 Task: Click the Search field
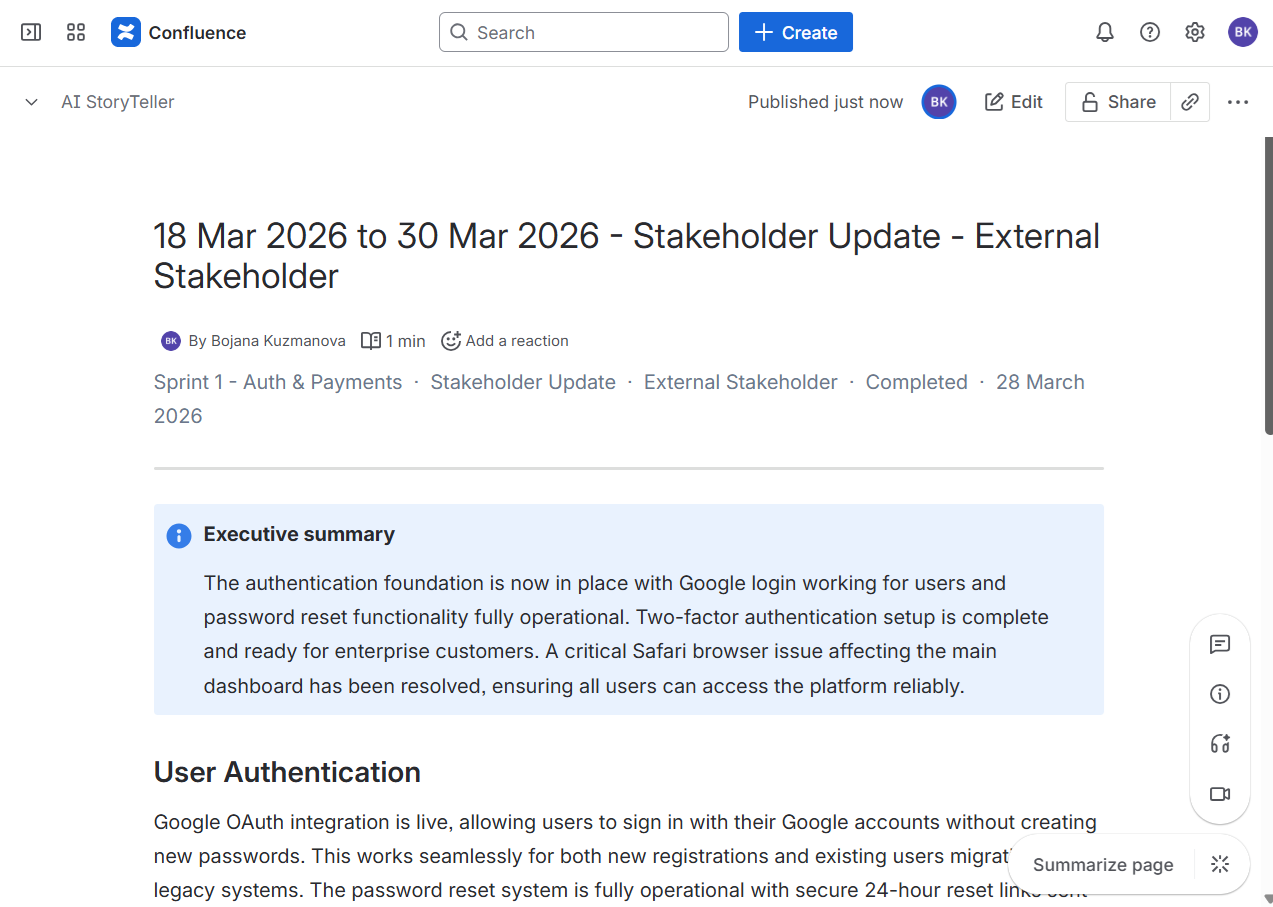[x=584, y=32]
